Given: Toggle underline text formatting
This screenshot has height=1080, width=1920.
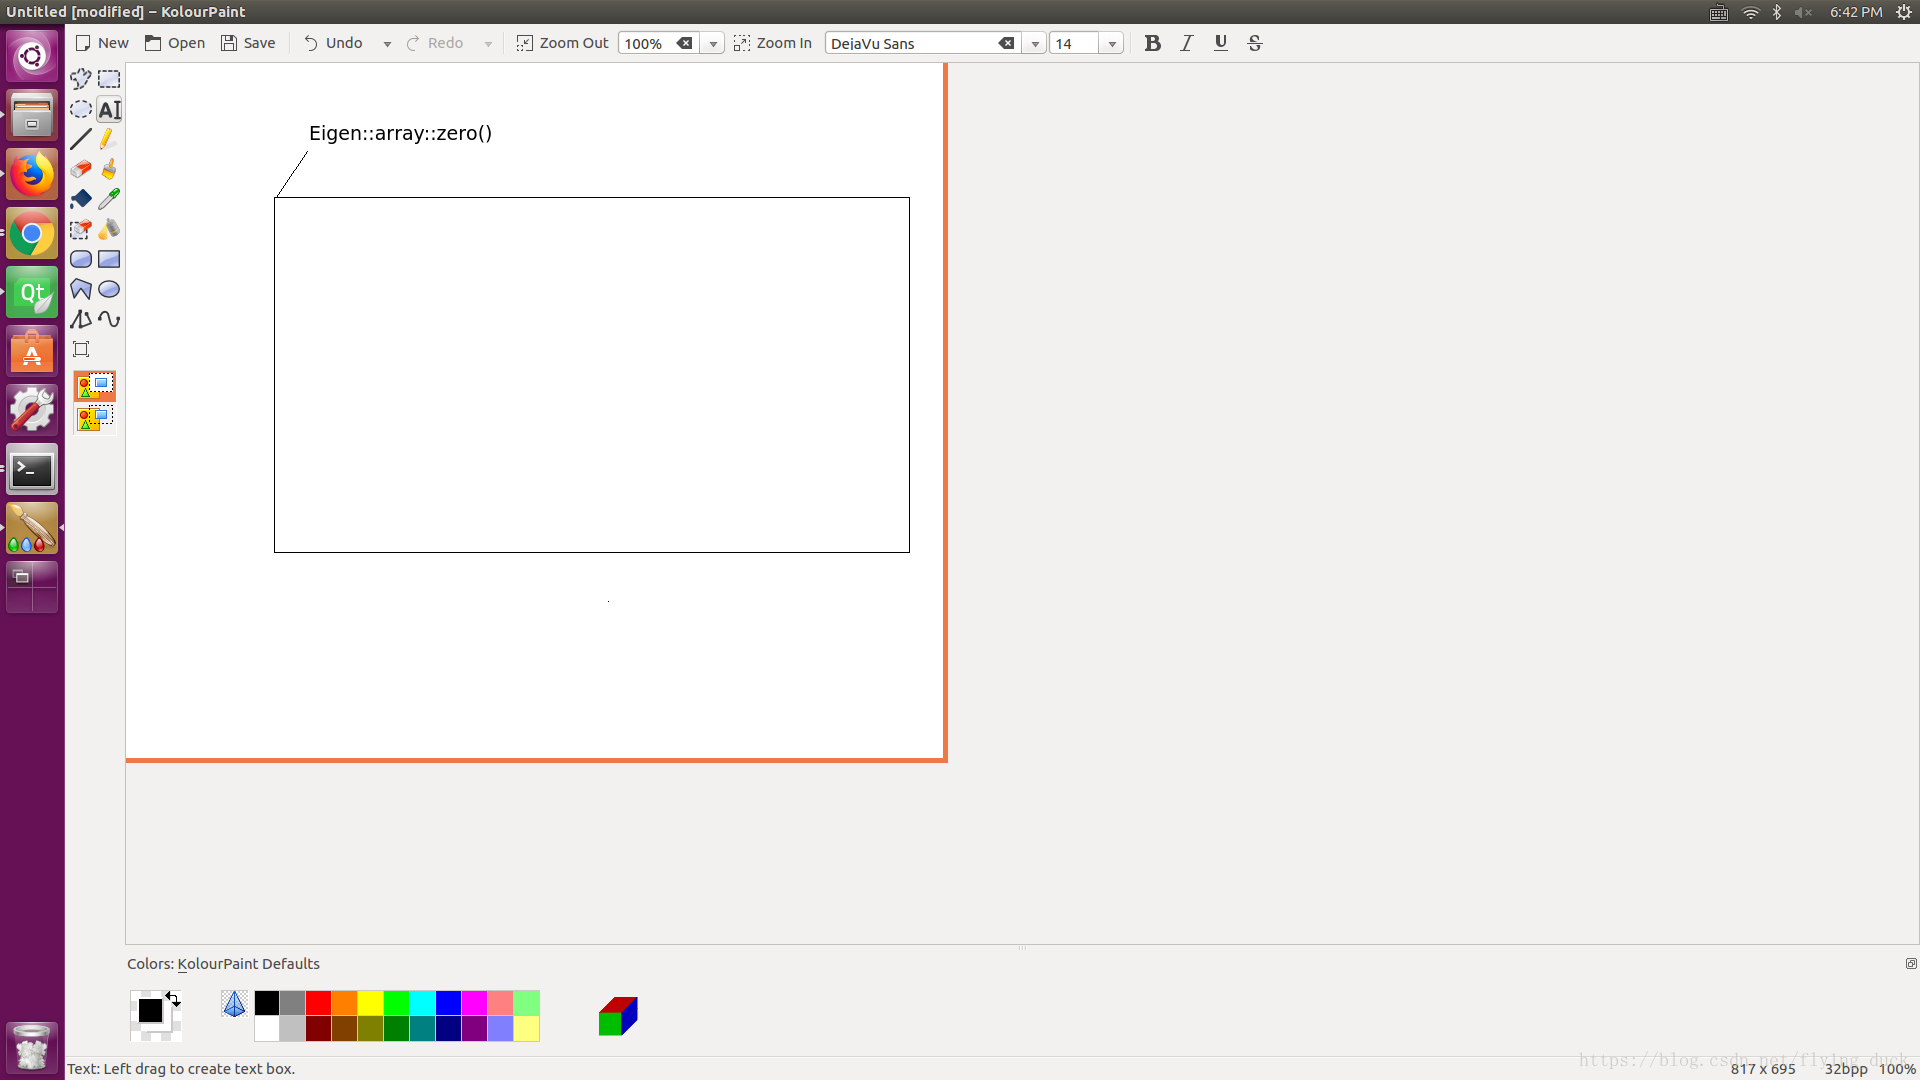Looking at the screenshot, I should (1220, 43).
